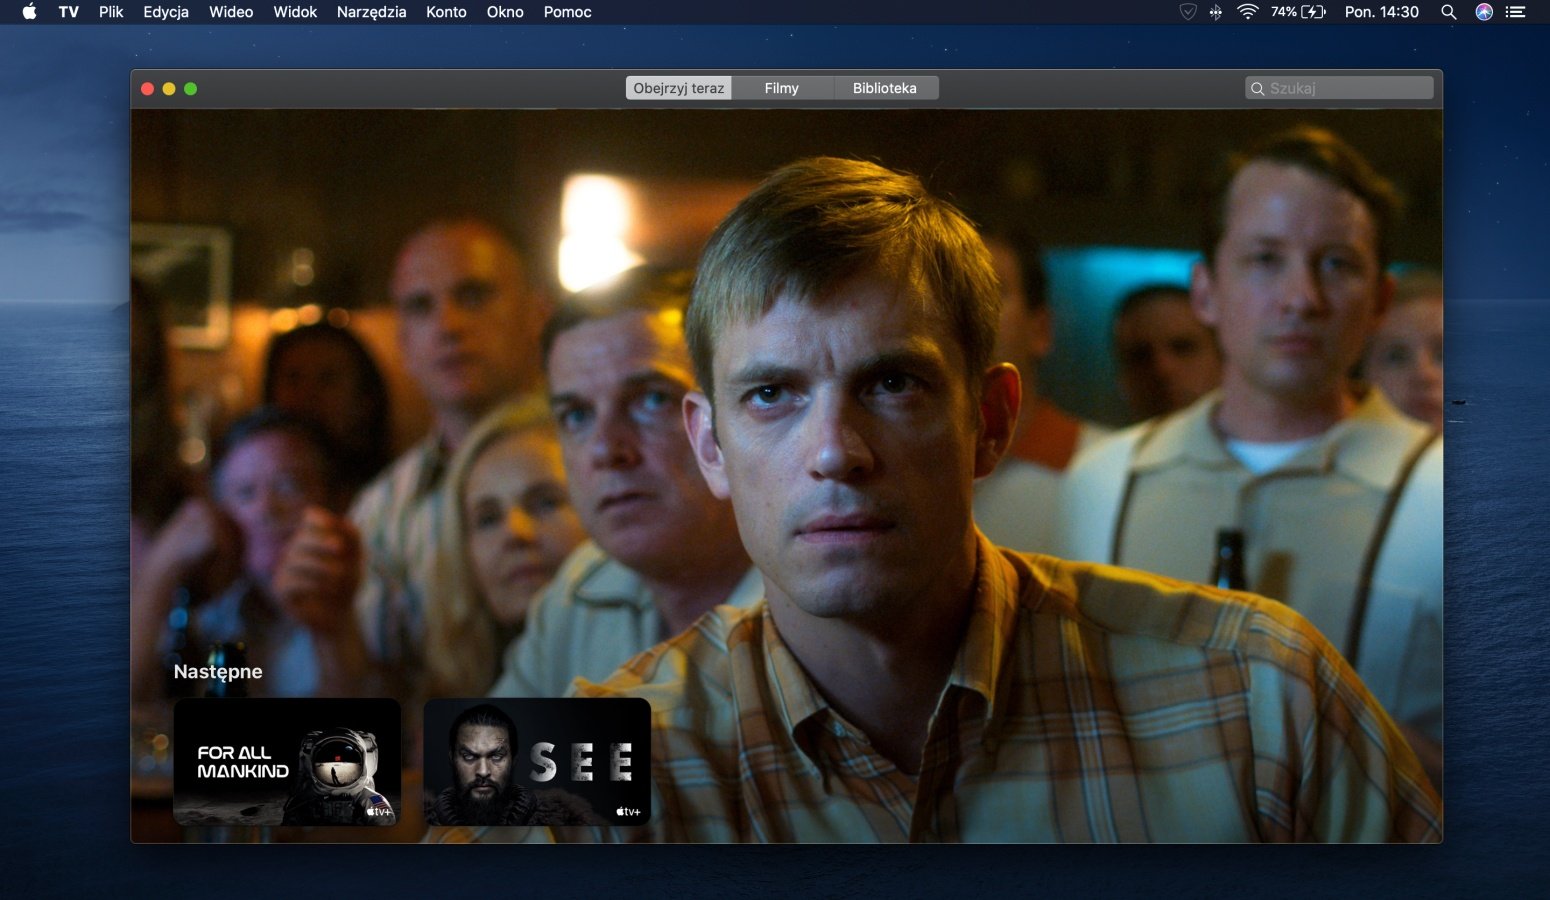Click the battery charging indicator

1312,12
